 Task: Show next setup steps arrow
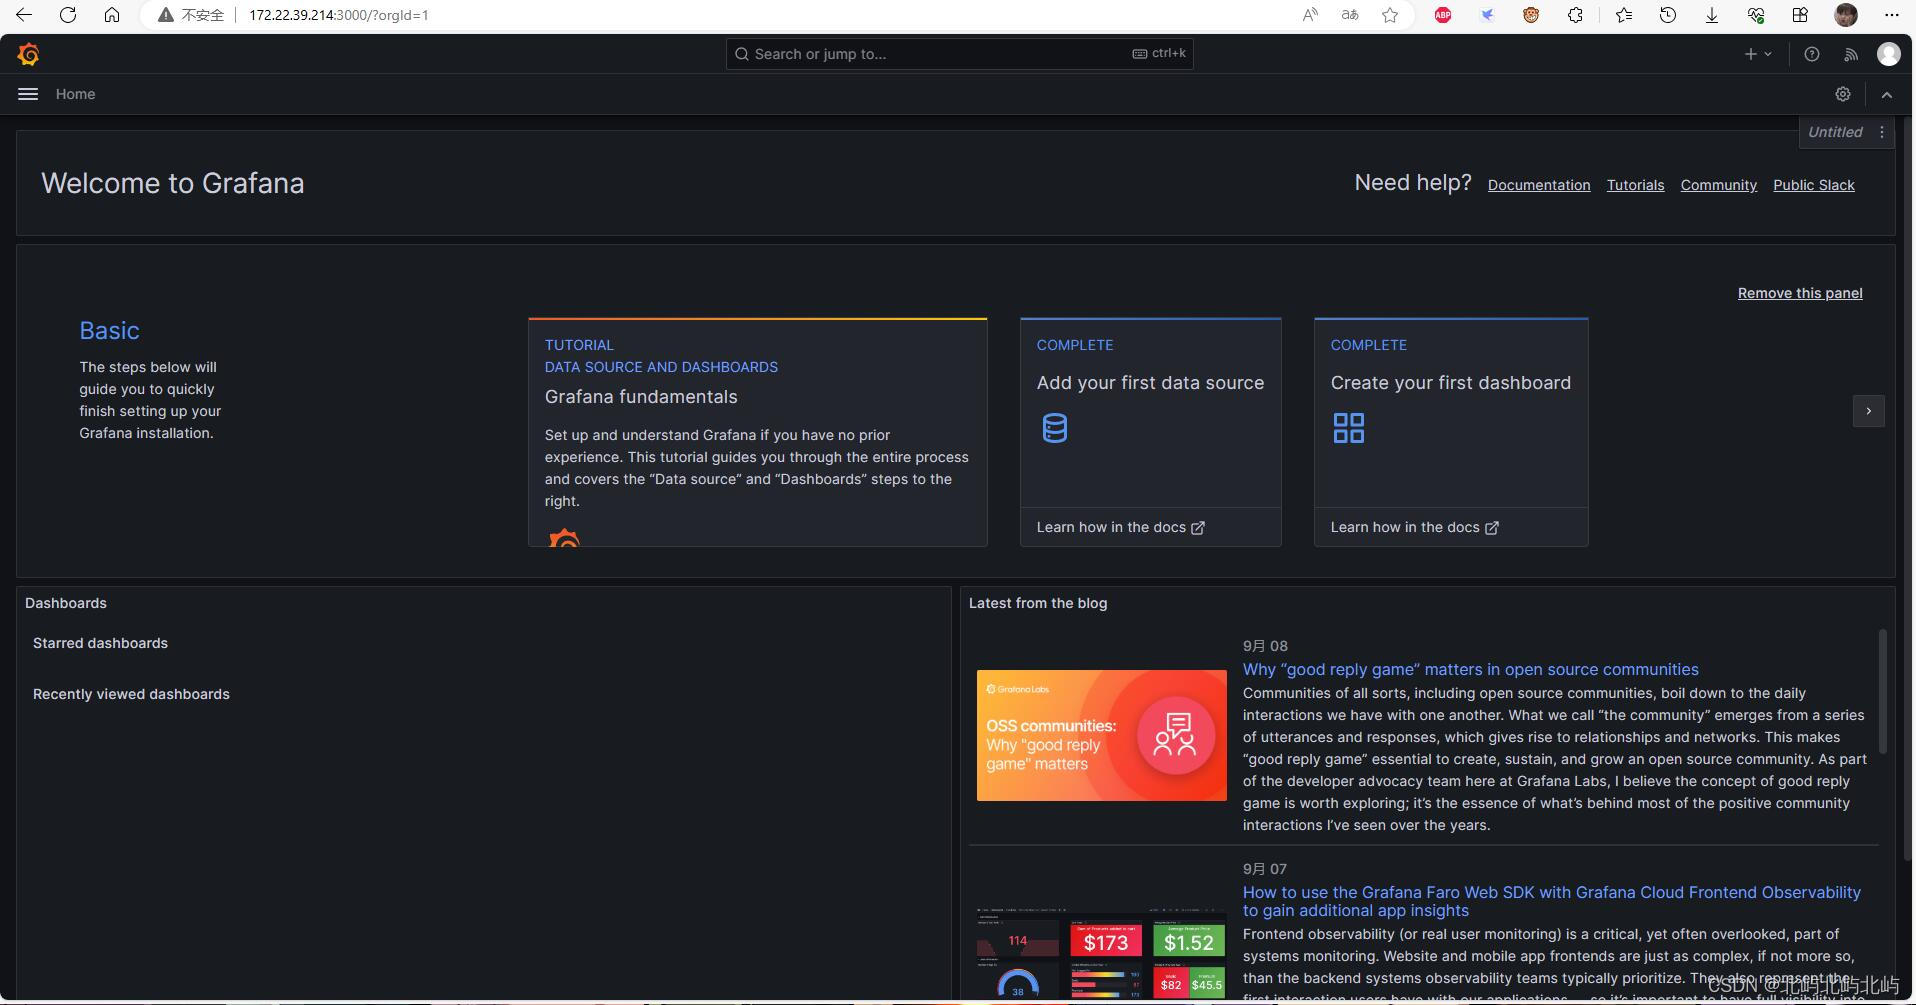point(1868,411)
